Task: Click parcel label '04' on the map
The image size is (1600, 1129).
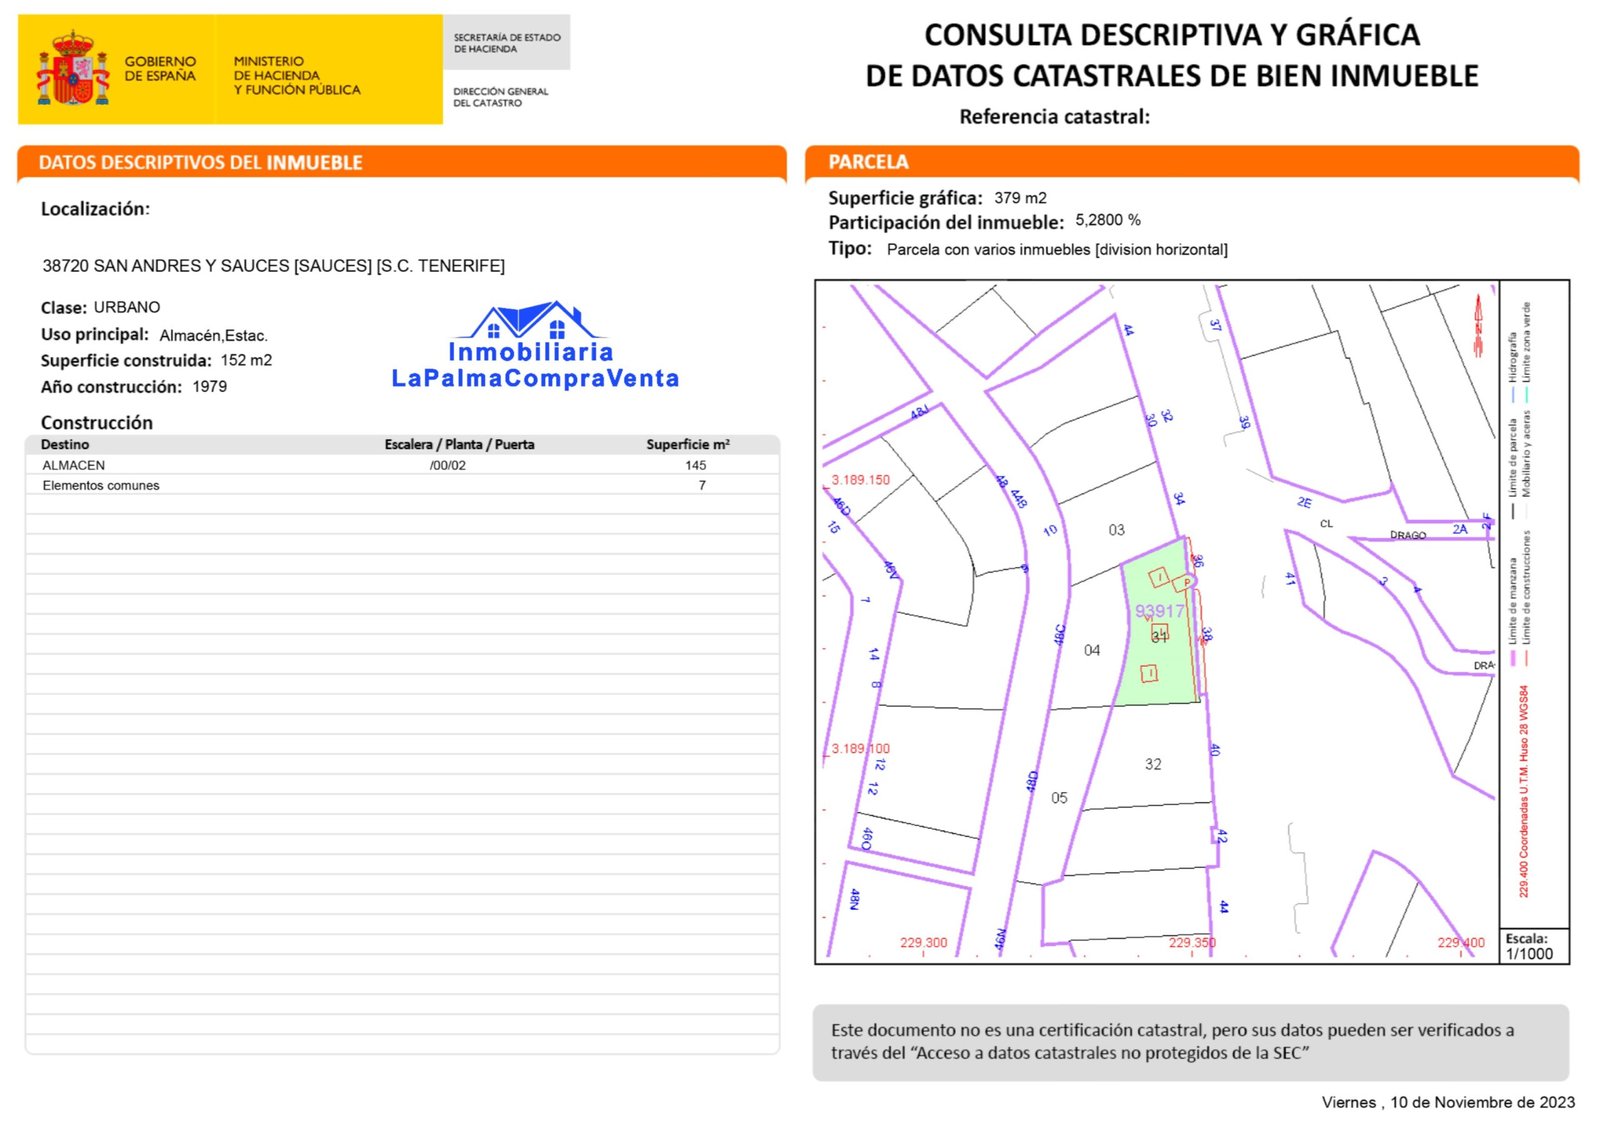Action: 1092,650
